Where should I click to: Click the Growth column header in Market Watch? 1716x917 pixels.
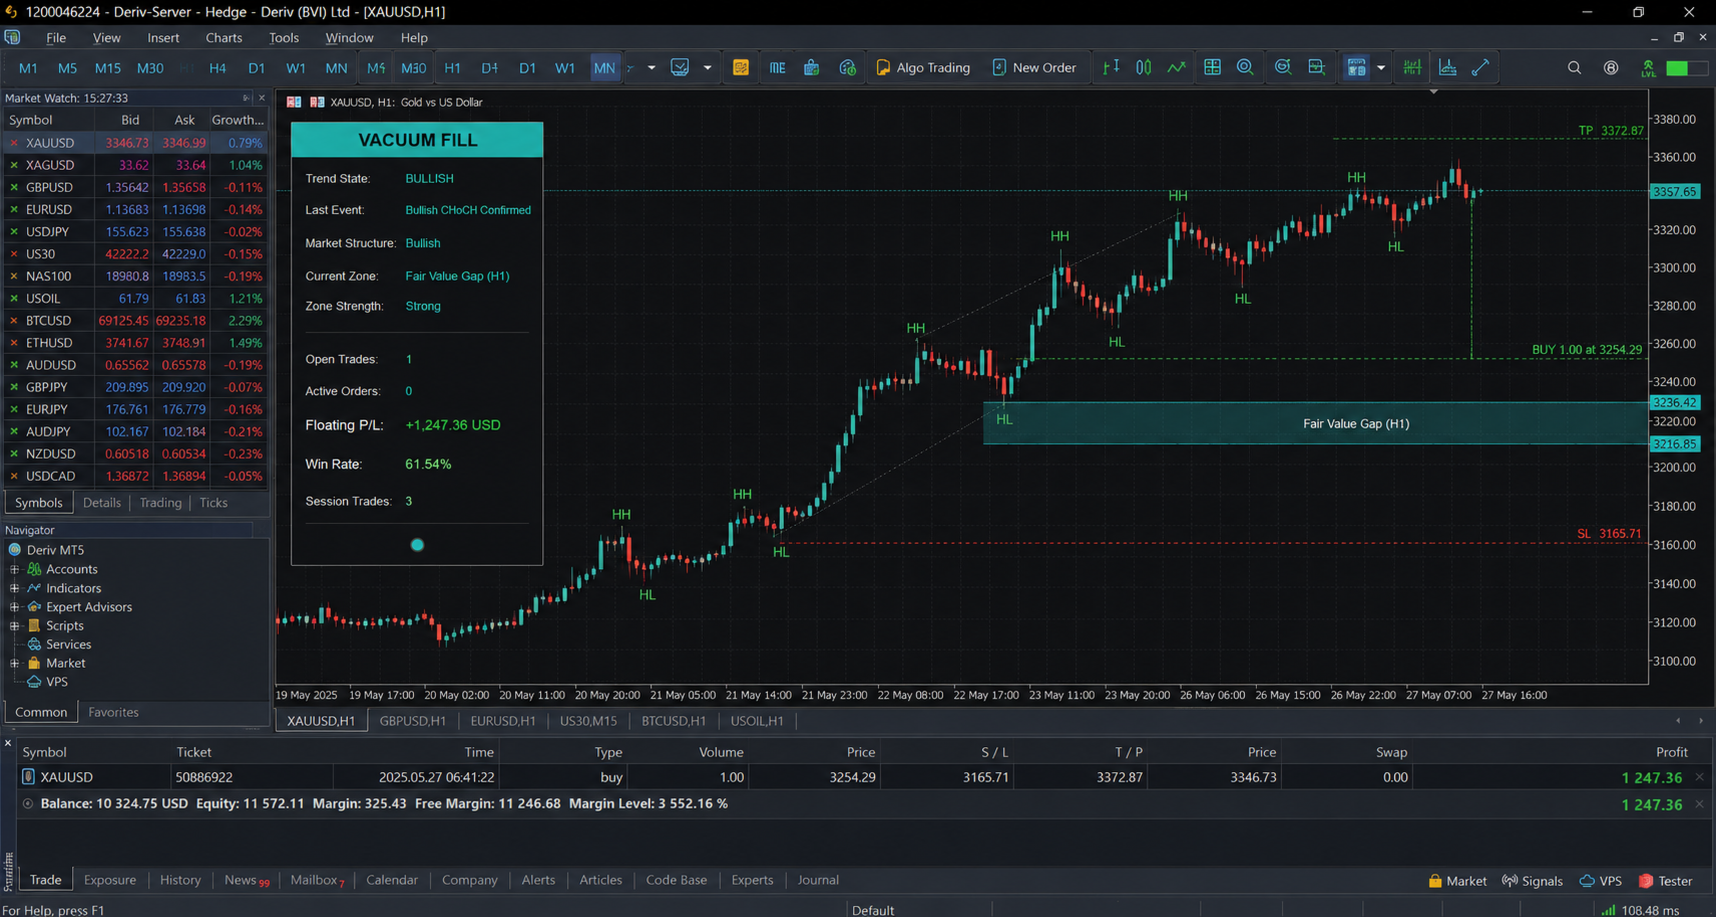point(238,120)
